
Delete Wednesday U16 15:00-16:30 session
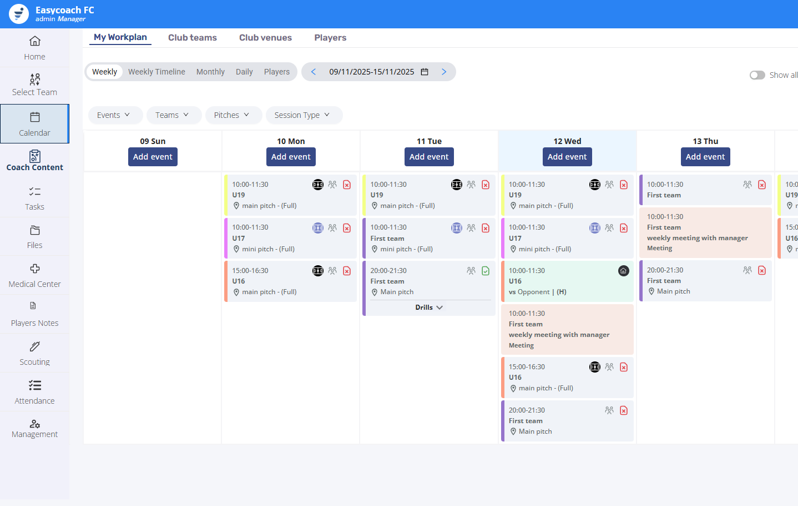click(623, 367)
